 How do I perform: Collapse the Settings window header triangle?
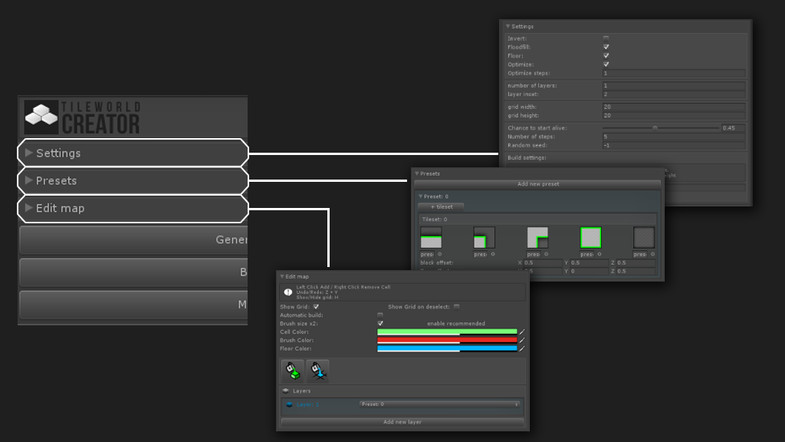tap(508, 26)
